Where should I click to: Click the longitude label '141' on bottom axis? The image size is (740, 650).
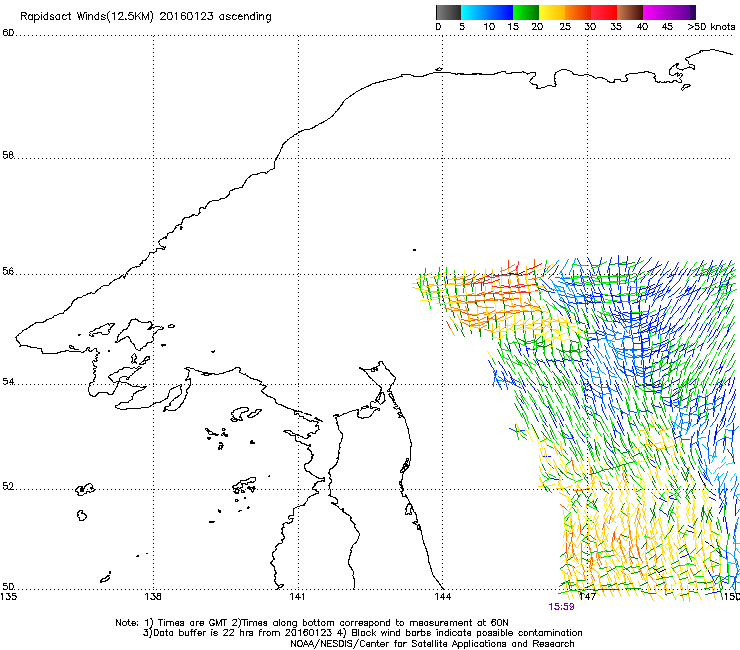point(297,596)
